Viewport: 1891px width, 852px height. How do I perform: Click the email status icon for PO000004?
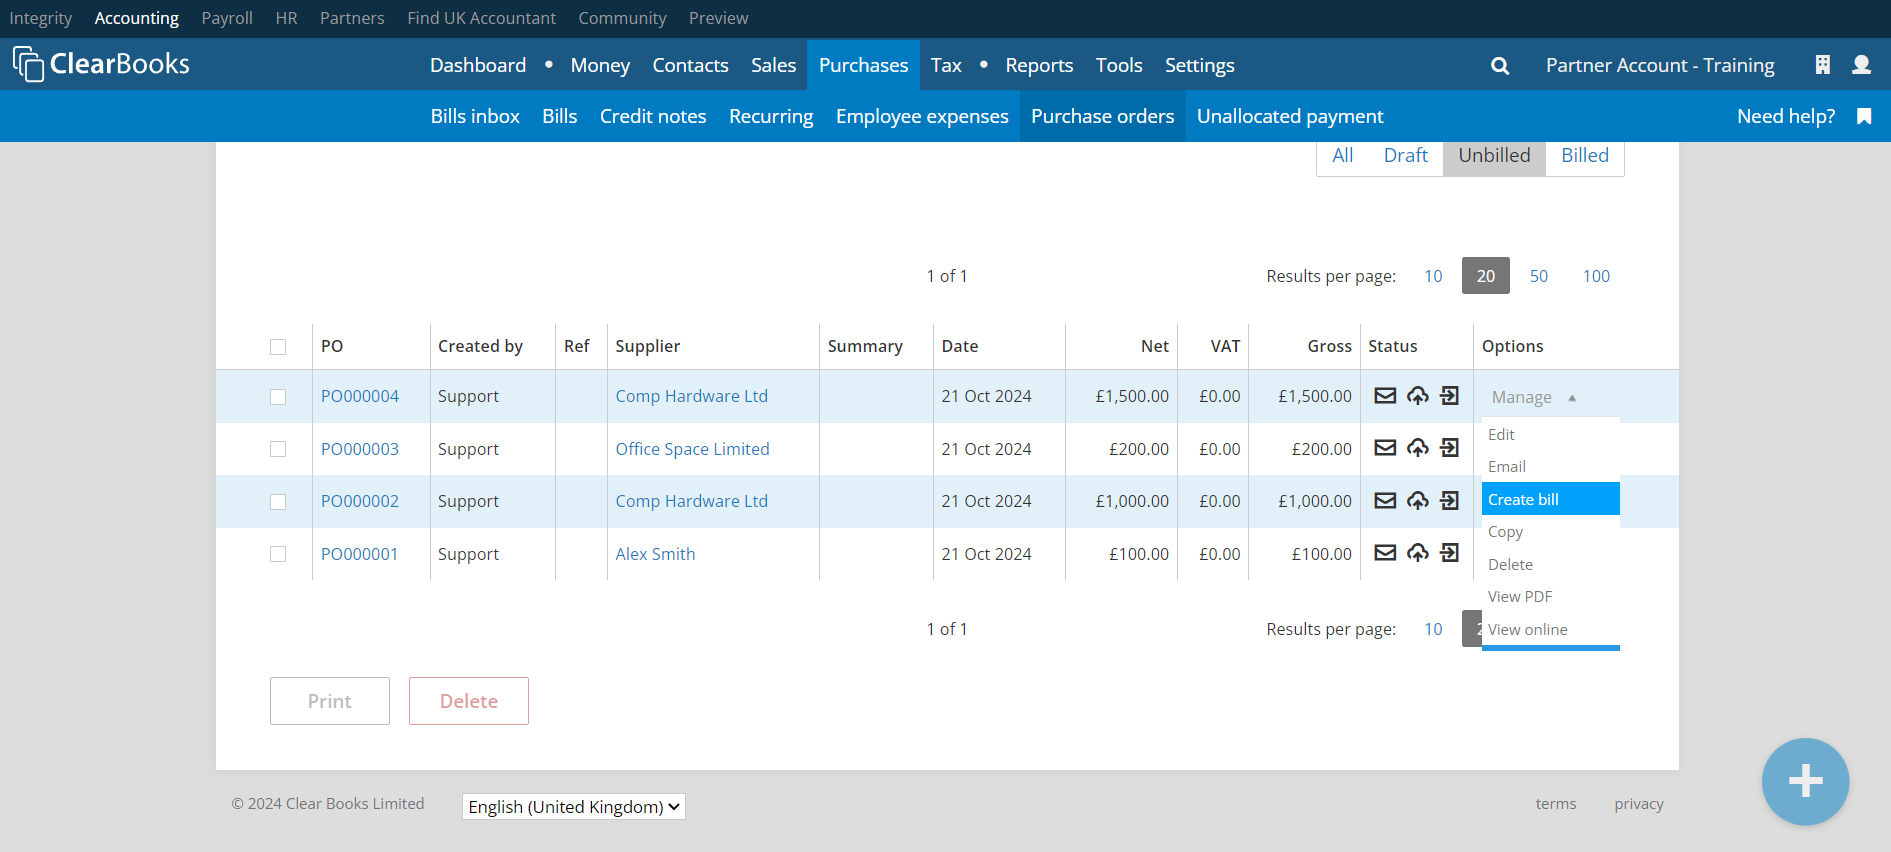point(1385,396)
